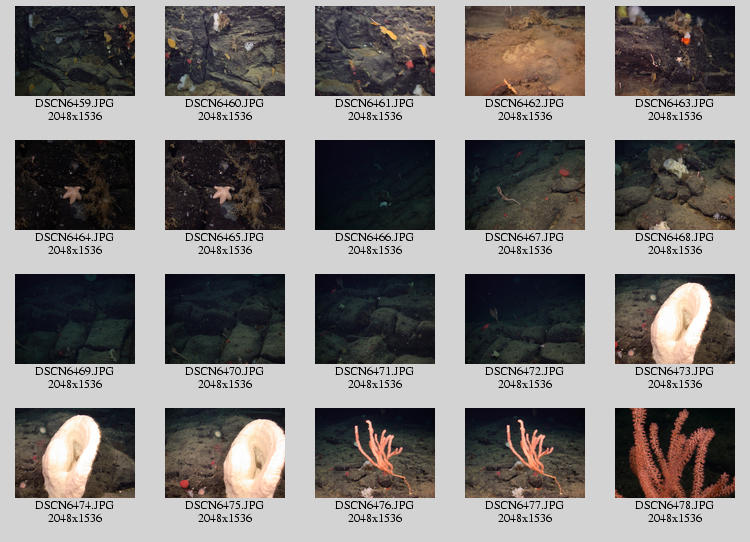Open thumbnail DSCN6470.JPG
Viewport: 750px width, 542px height.
click(x=225, y=319)
